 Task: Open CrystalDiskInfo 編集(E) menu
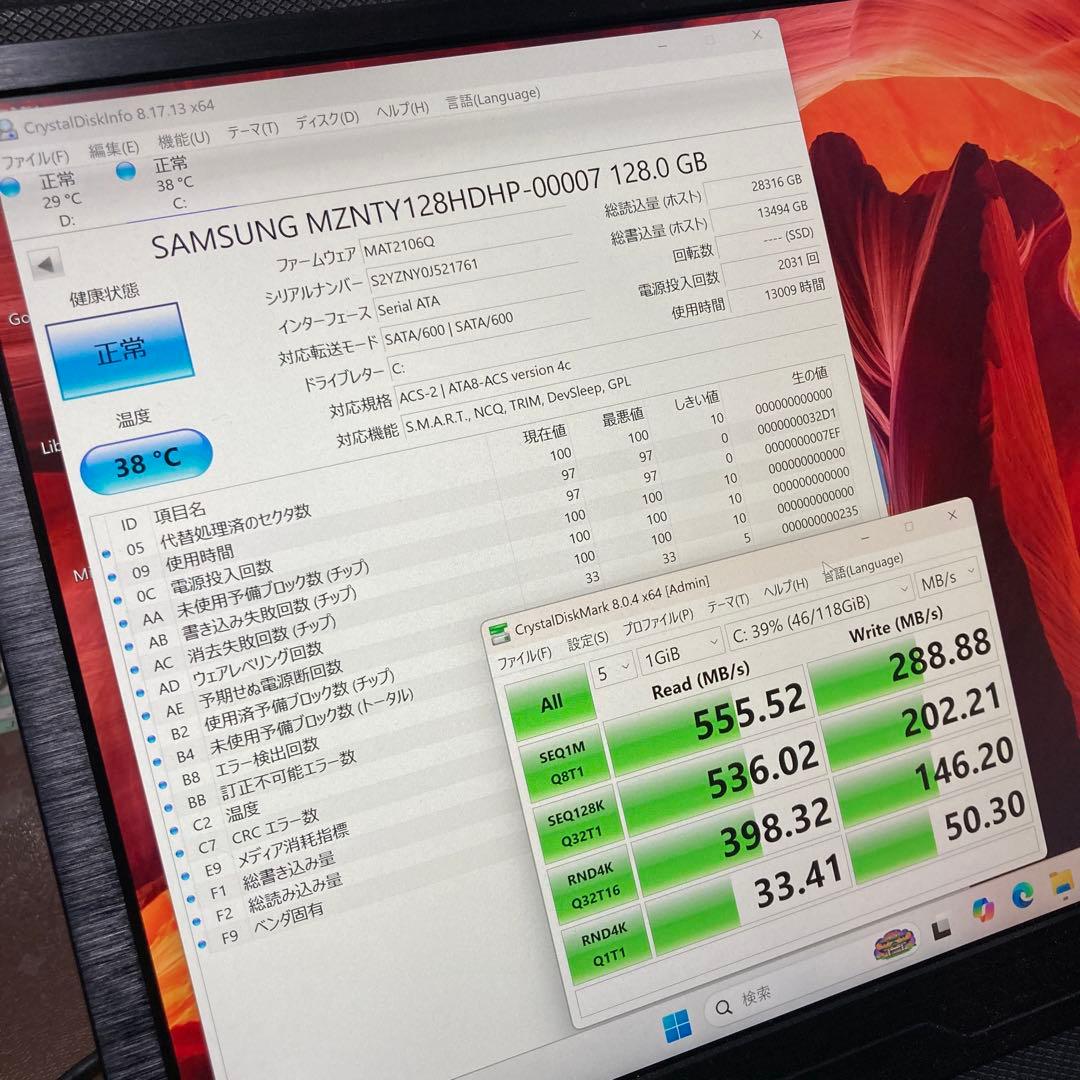(x=114, y=148)
